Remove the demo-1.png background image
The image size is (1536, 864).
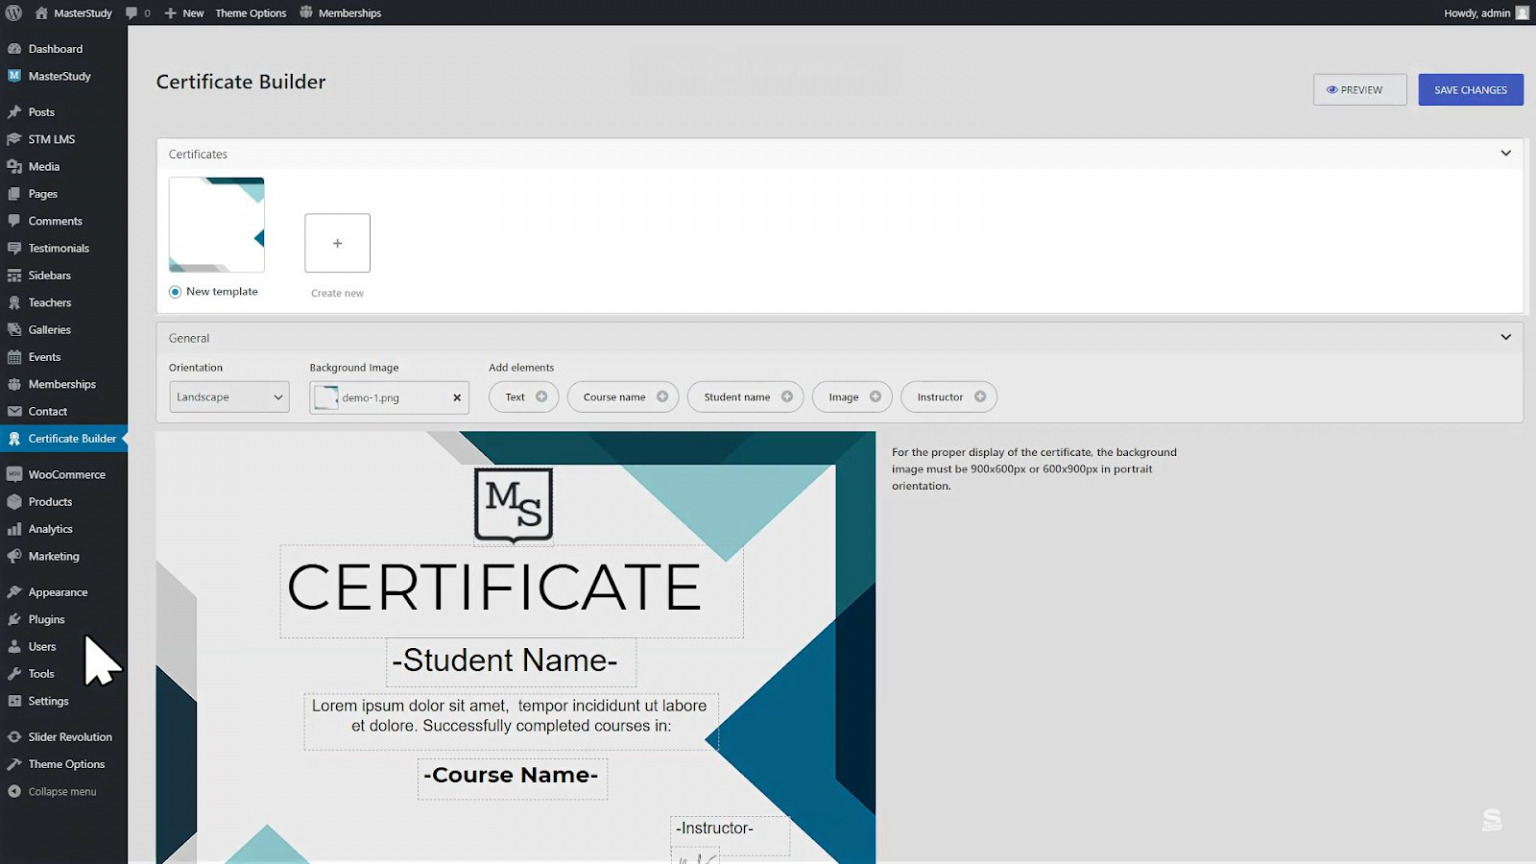[455, 397]
